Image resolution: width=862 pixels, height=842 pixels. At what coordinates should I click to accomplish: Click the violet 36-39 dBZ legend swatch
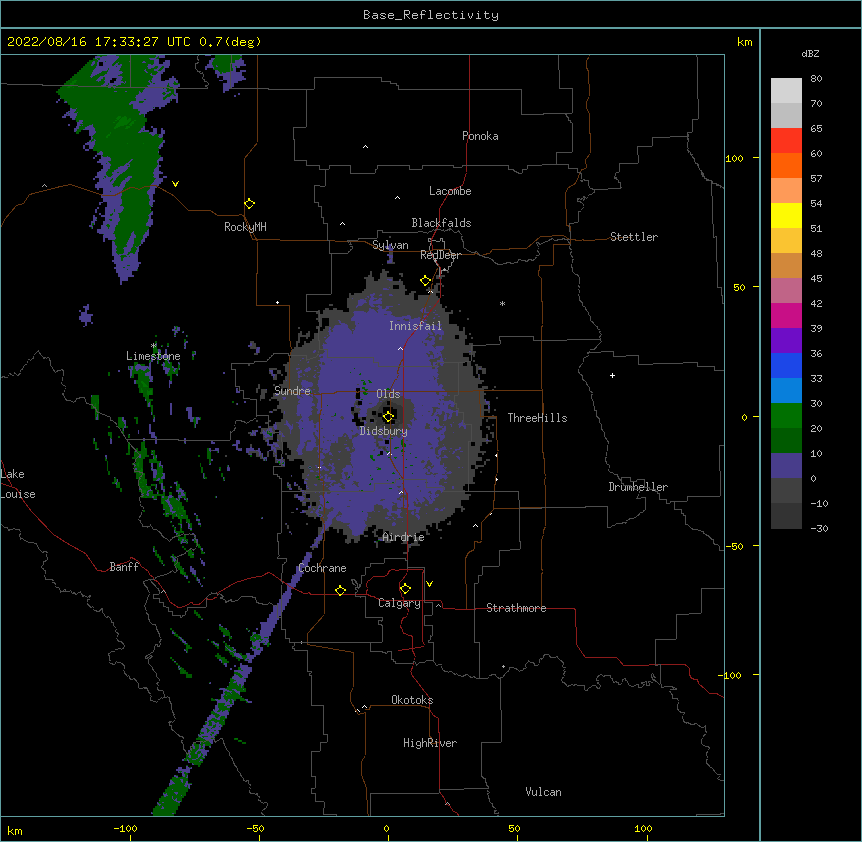786,341
